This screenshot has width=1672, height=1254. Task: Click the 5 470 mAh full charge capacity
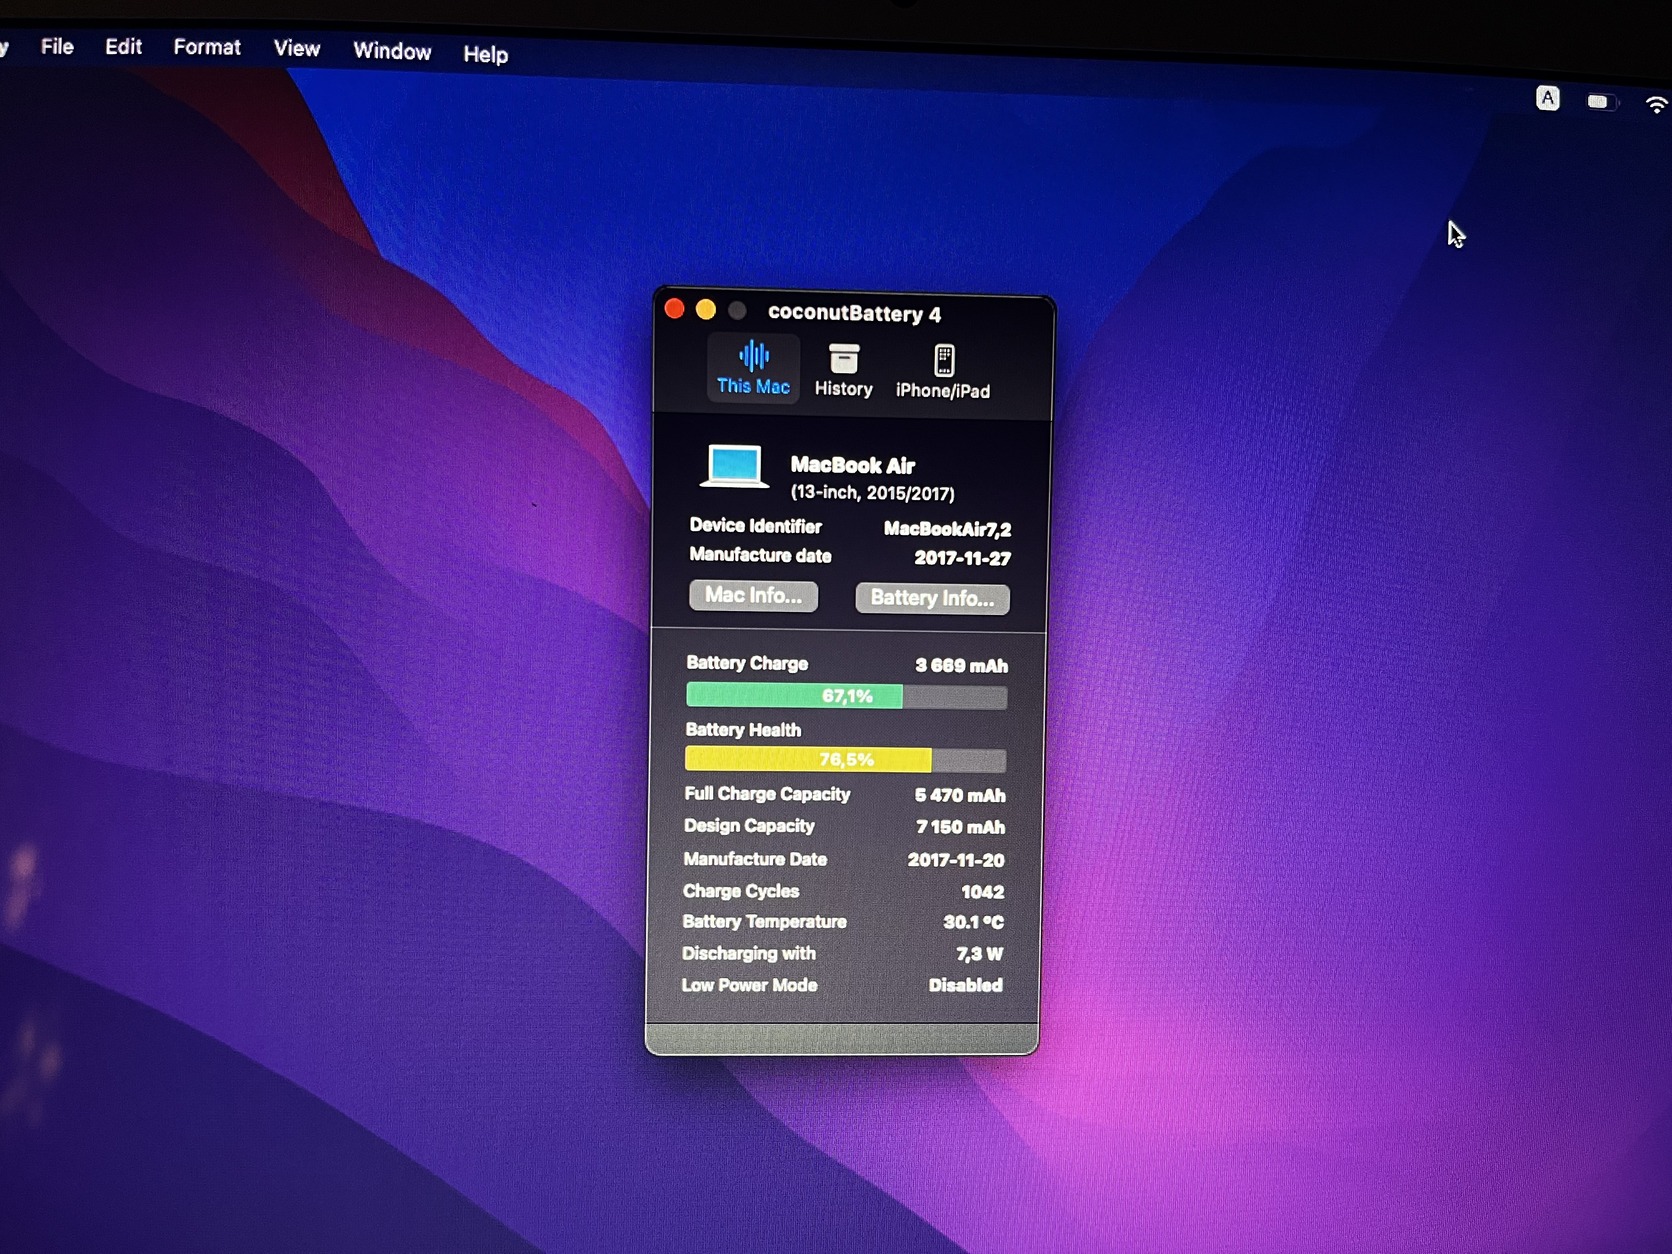point(960,796)
